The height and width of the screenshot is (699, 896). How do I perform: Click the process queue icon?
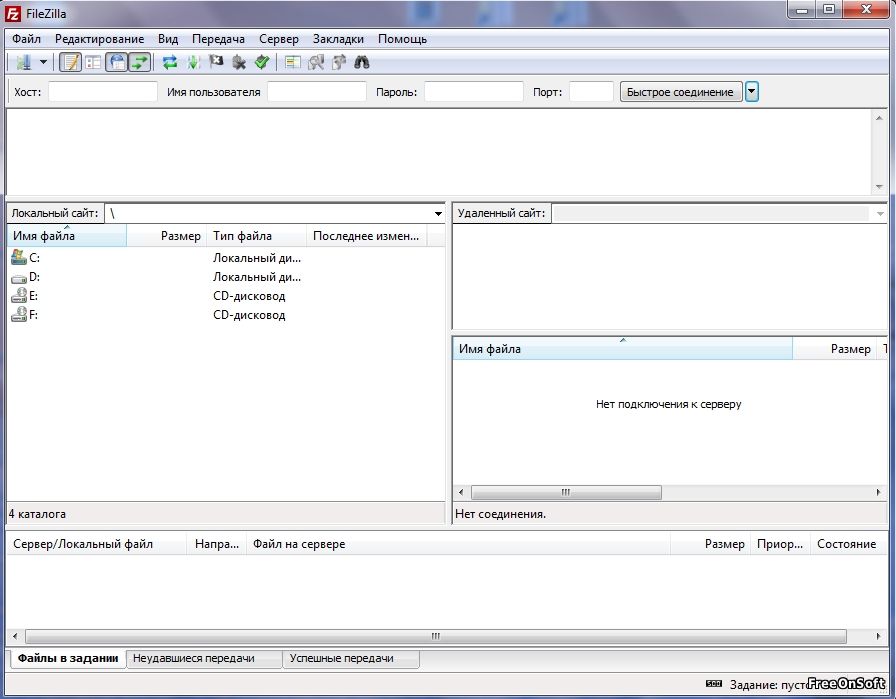(193, 62)
